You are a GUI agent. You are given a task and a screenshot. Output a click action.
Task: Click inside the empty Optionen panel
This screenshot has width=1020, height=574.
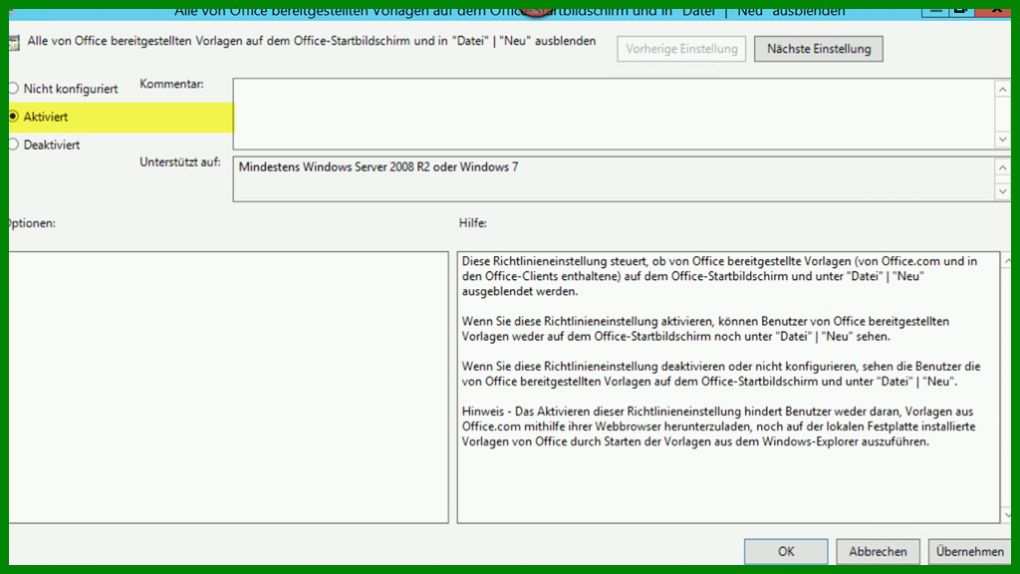tap(228, 387)
